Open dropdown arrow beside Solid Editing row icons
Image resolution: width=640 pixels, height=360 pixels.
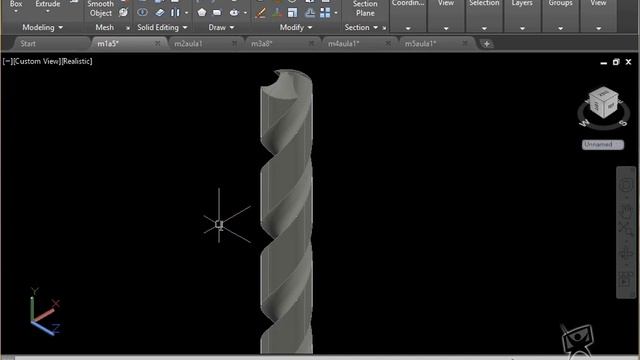[x=187, y=13]
